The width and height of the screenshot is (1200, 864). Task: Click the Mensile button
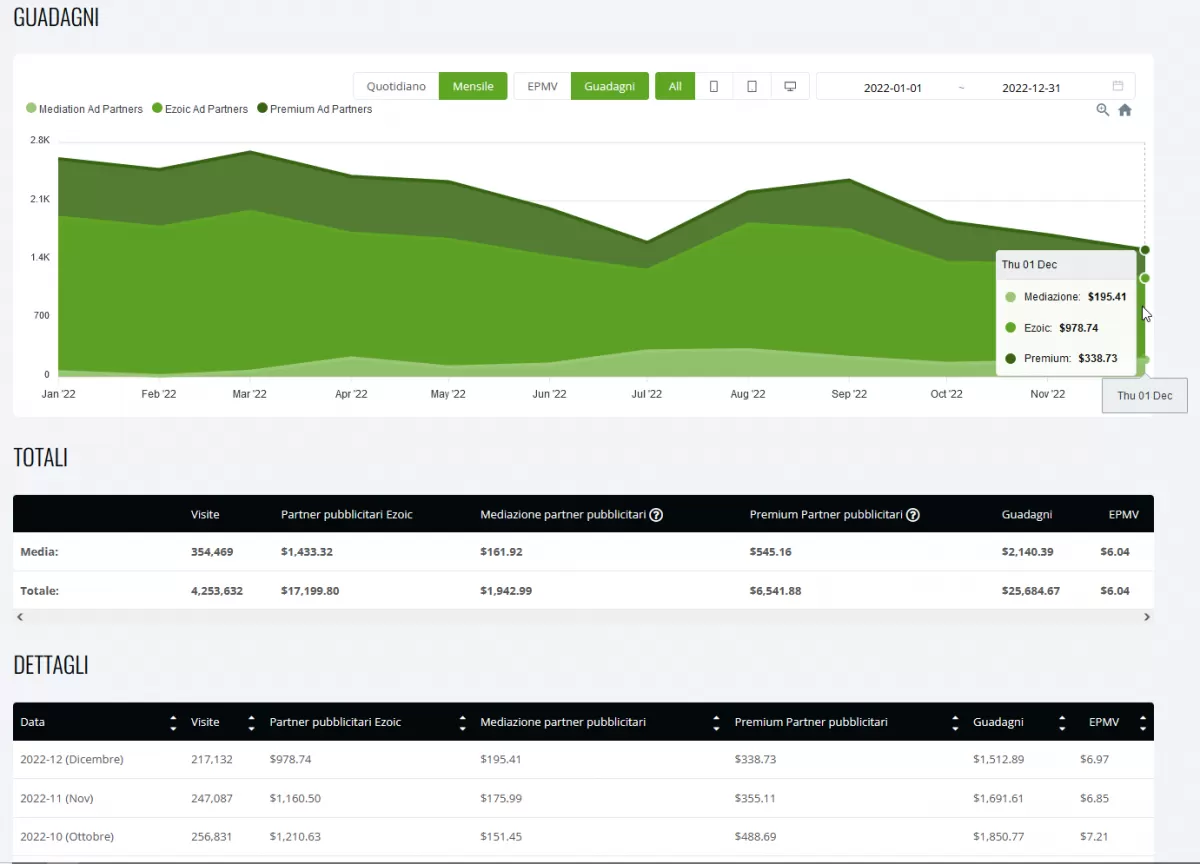coord(473,87)
